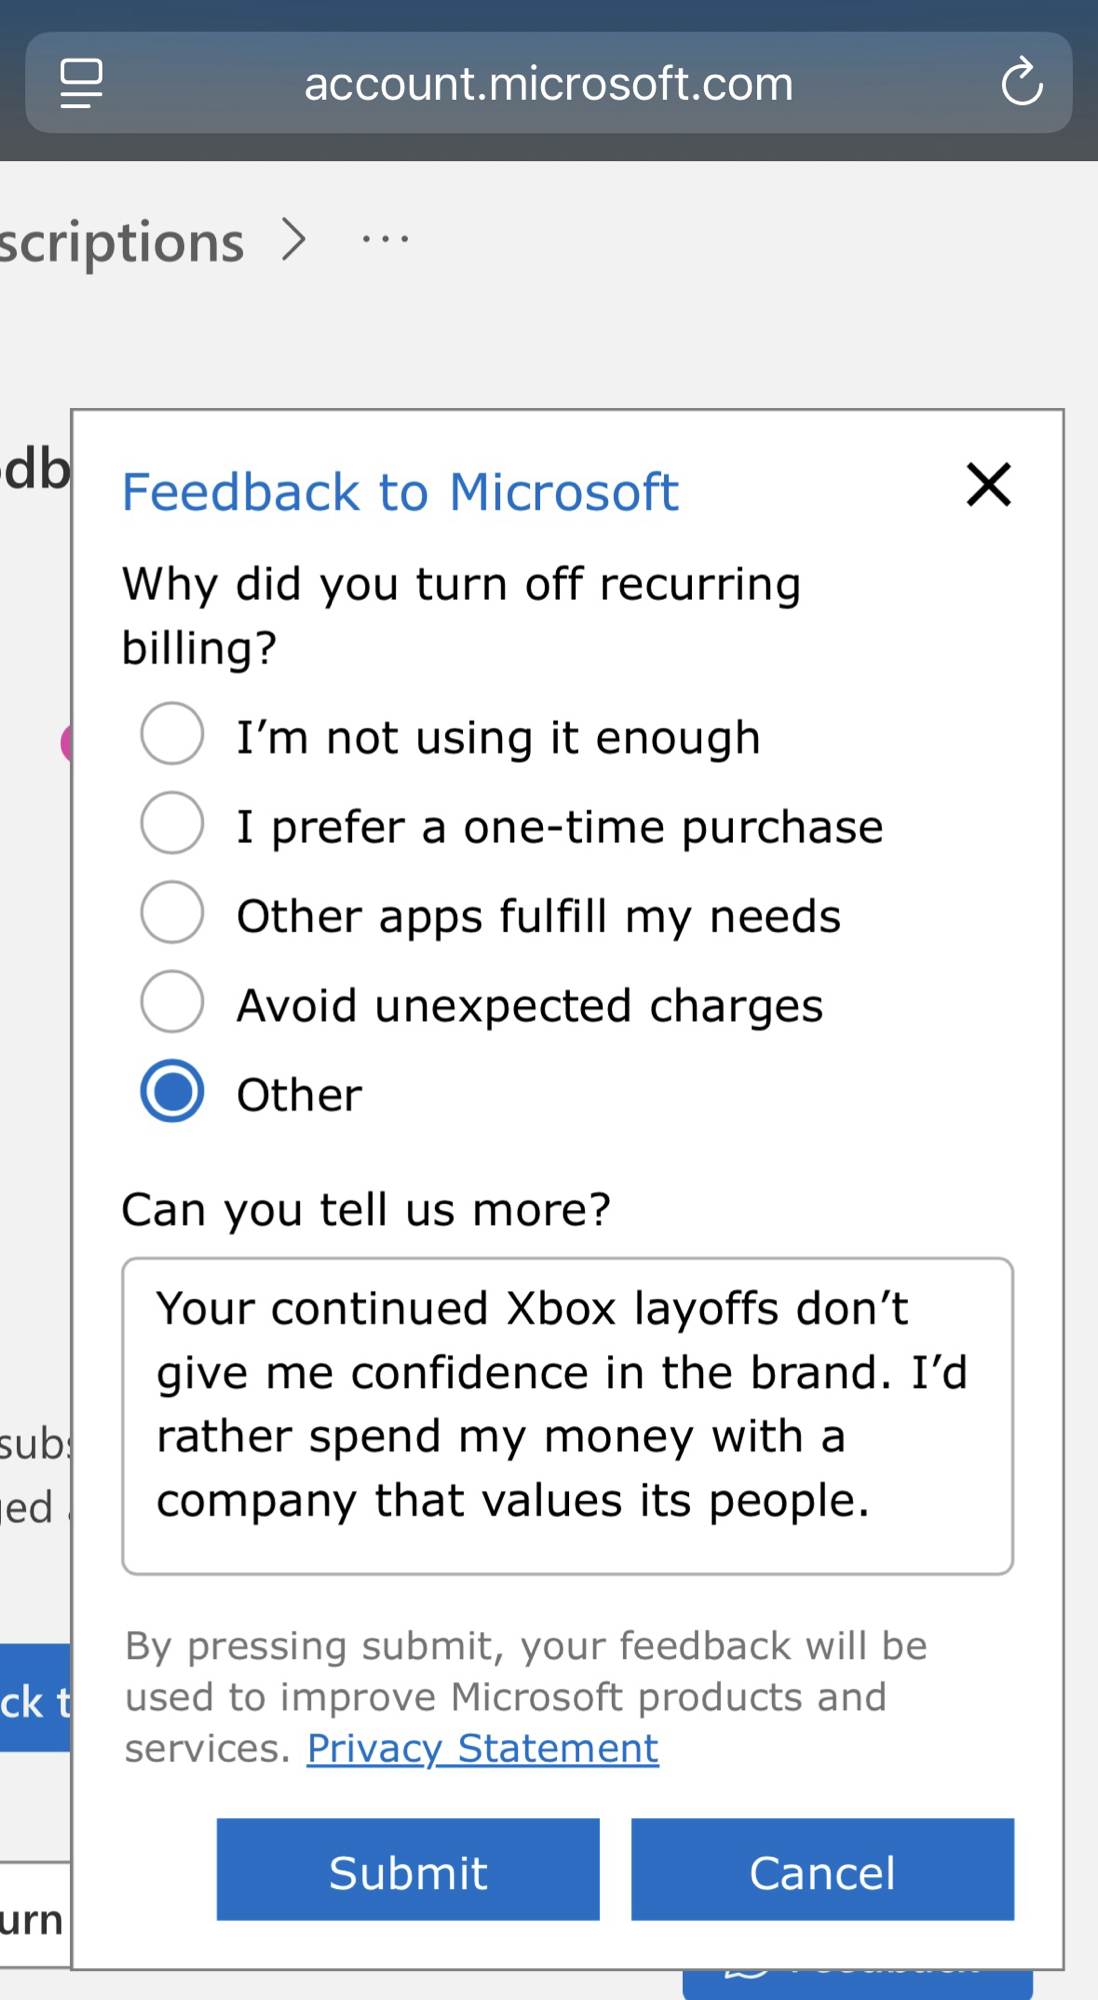Reload the page with the refresh icon
The width and height of the screenshot is (1098, 2000).
(x=1021, y=83)
